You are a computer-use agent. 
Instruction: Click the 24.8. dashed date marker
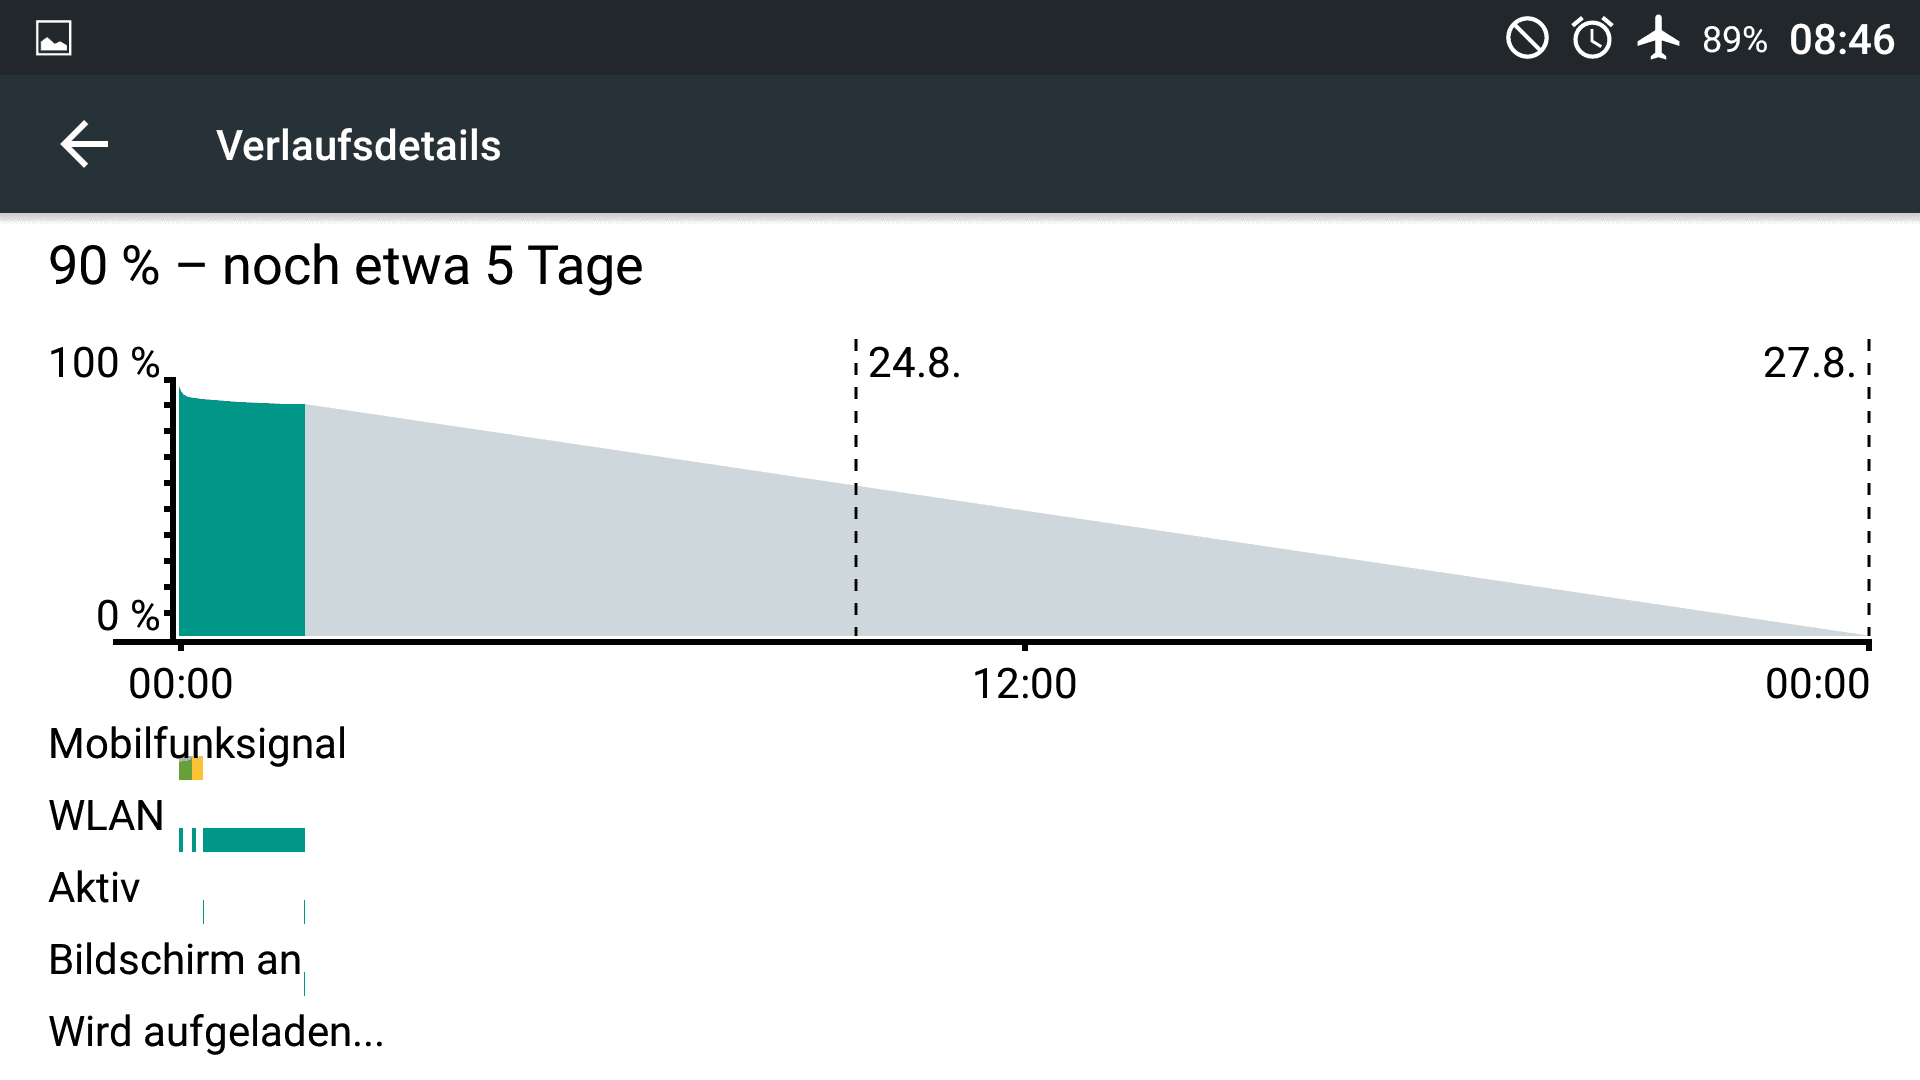(x=856, y=488)
